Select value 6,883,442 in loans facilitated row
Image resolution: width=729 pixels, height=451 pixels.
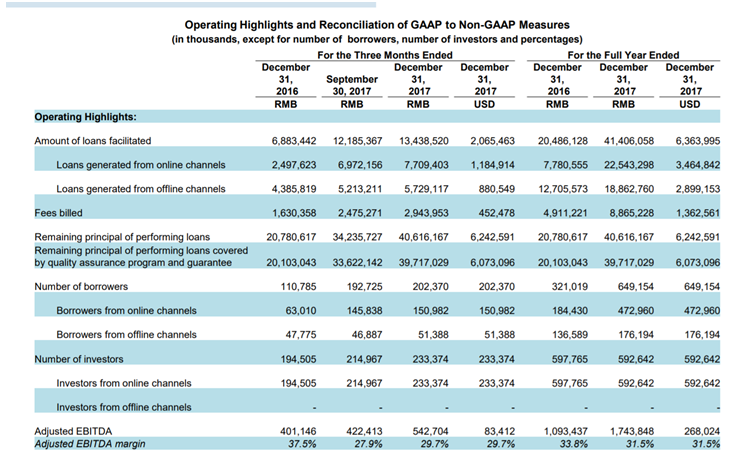point(294,140)
